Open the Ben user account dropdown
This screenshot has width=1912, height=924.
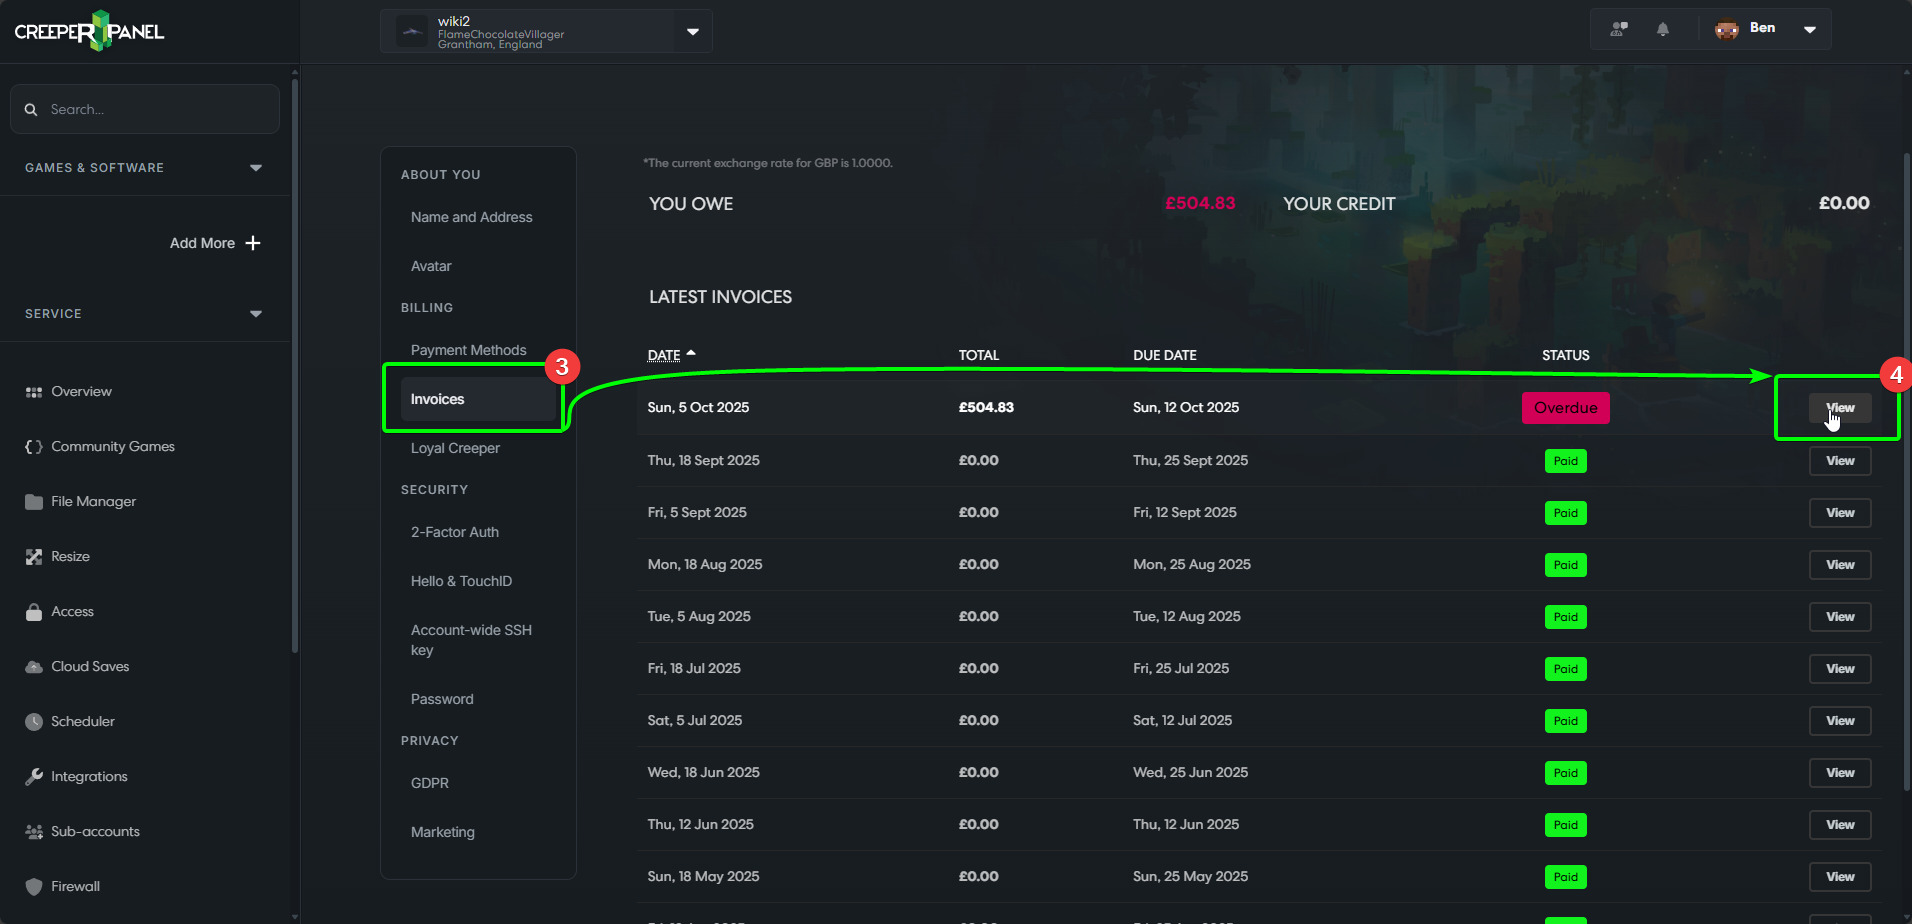tap(1809, 29)
